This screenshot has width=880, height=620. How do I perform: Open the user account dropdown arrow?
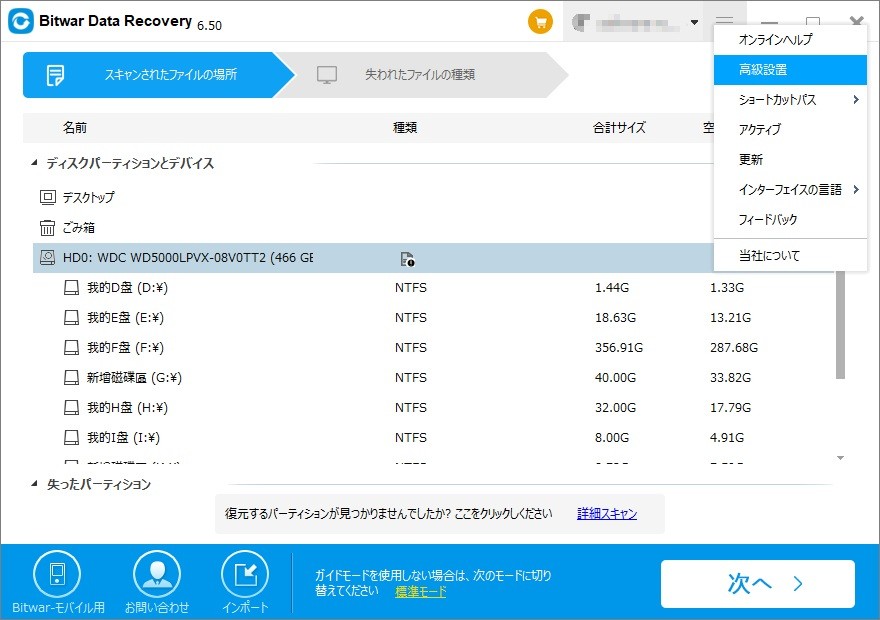(694, 22)
